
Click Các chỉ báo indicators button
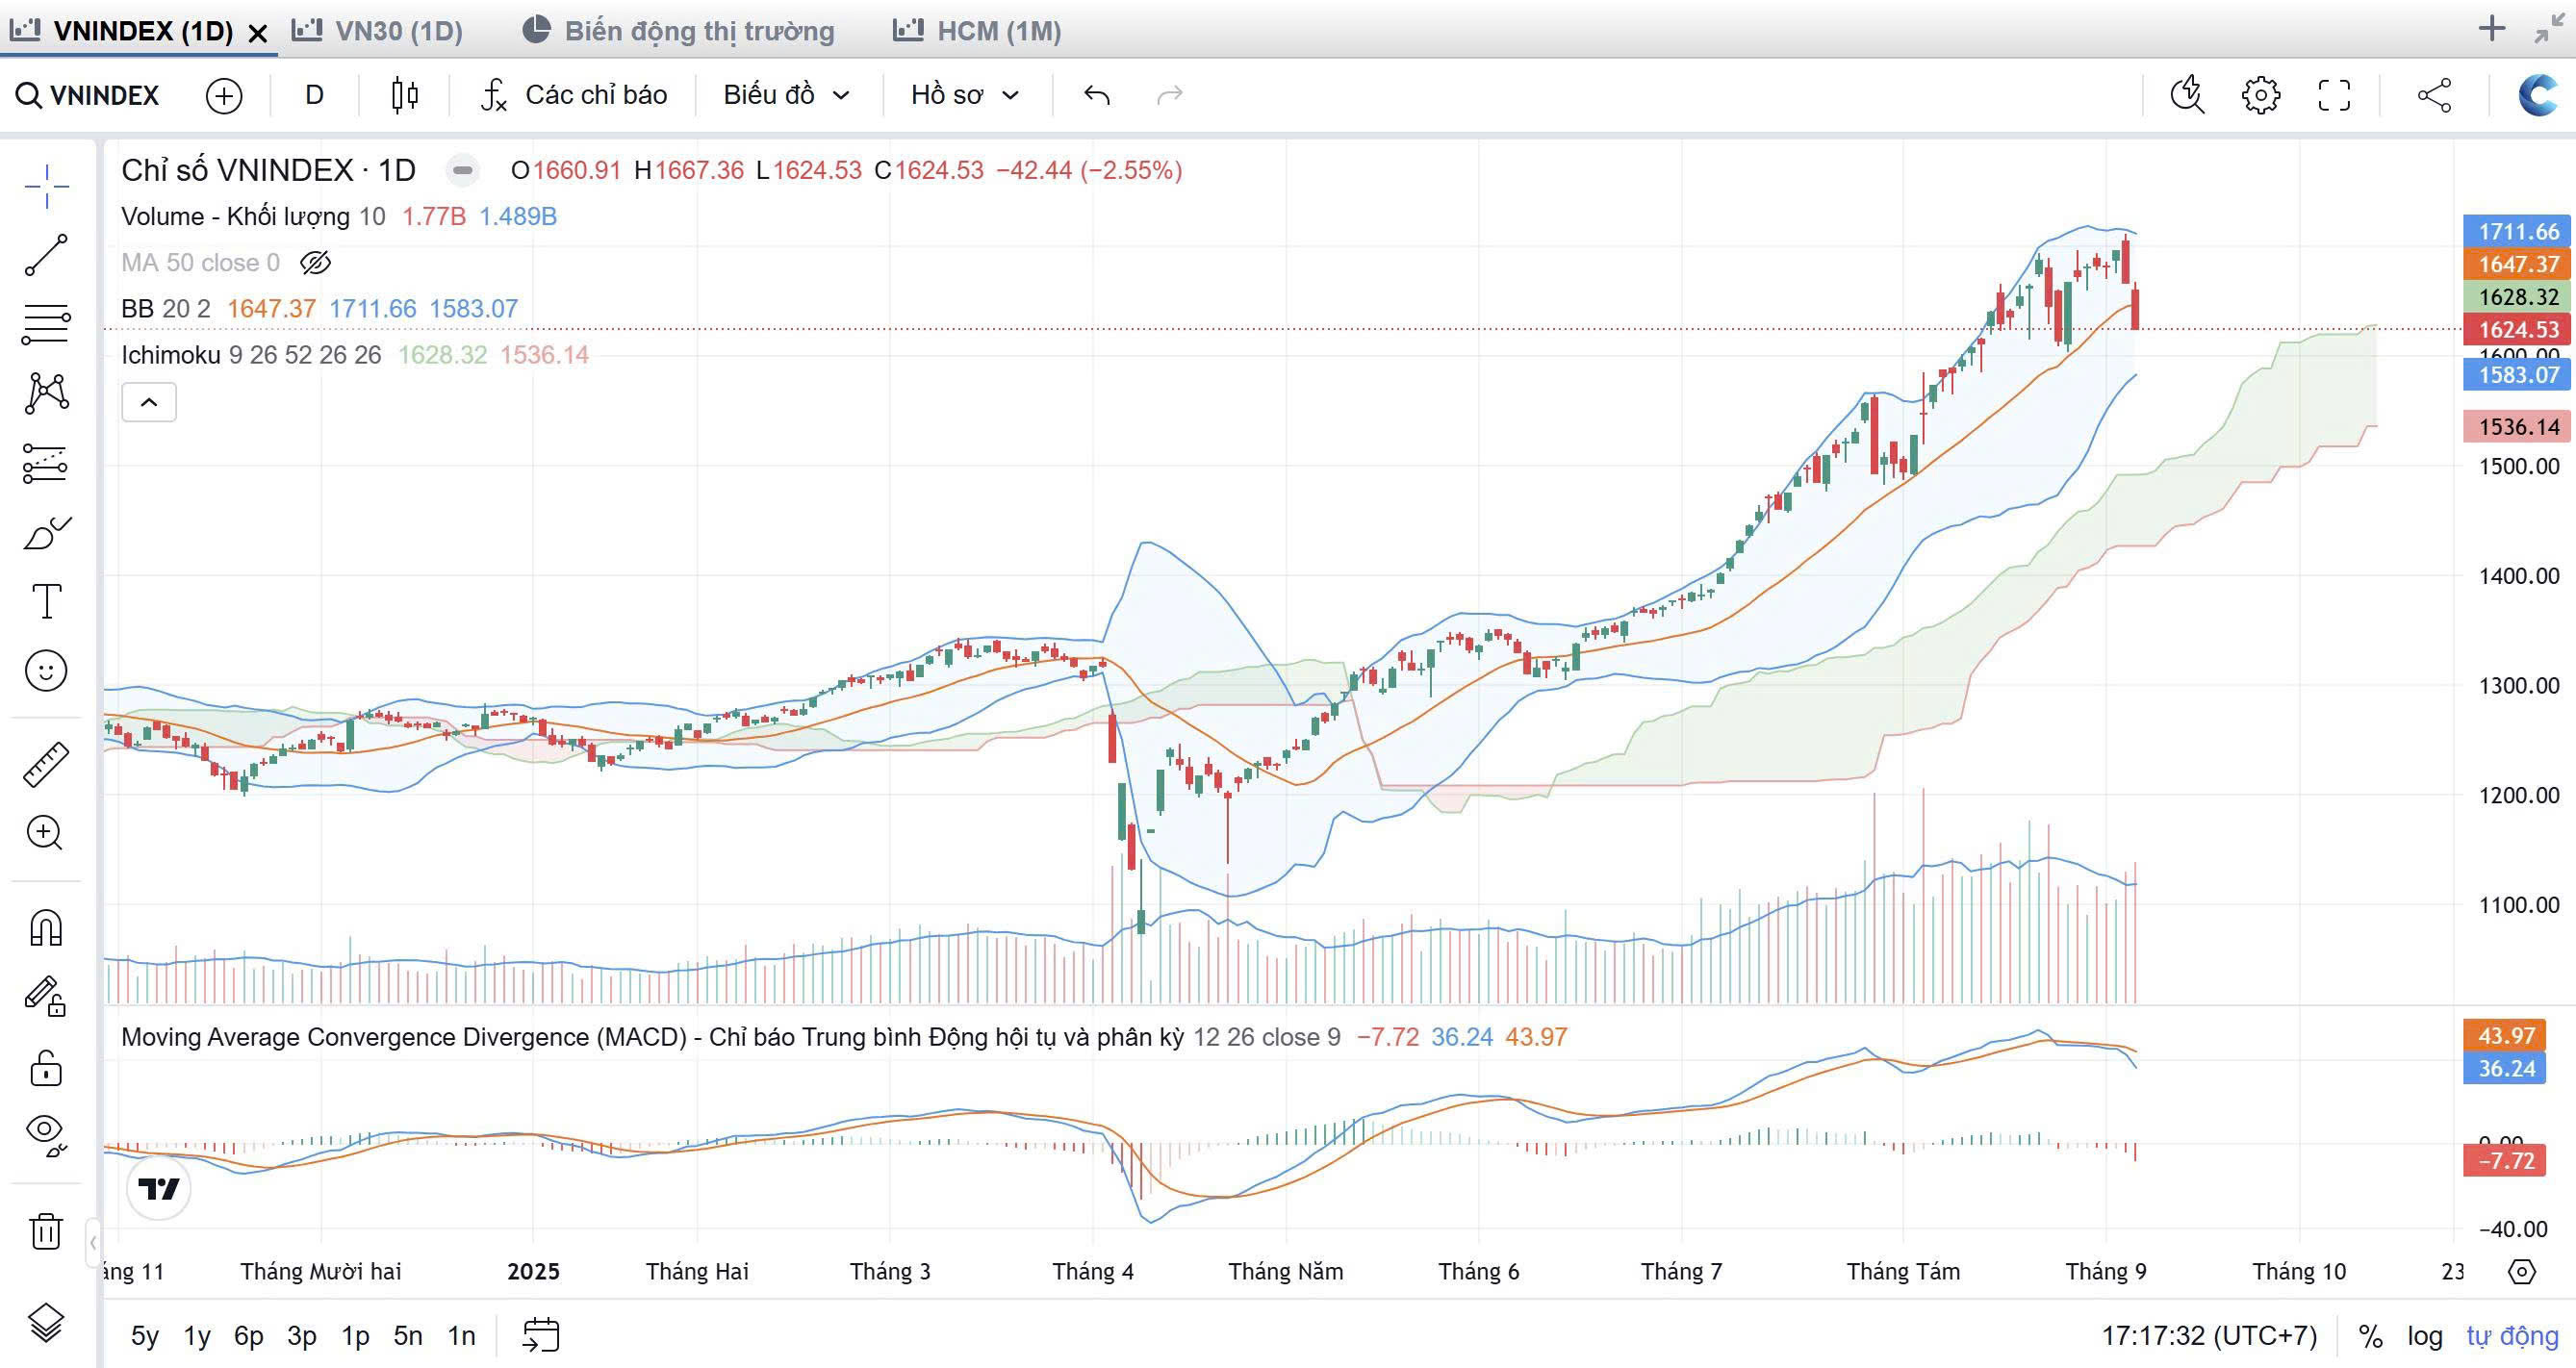click(574, 95)
